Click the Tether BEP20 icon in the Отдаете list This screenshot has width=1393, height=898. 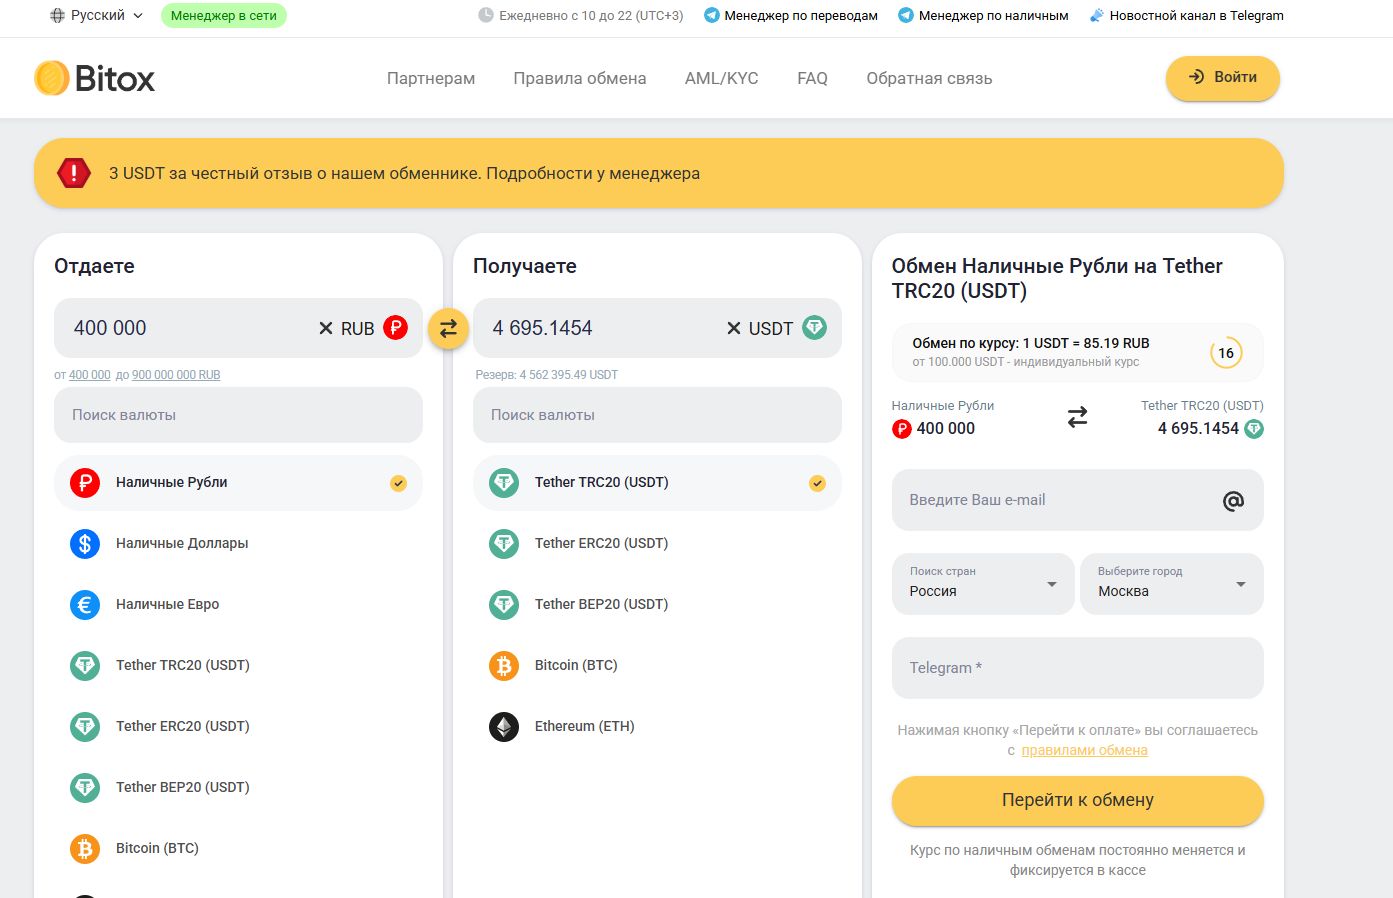[x=85, y=787]
